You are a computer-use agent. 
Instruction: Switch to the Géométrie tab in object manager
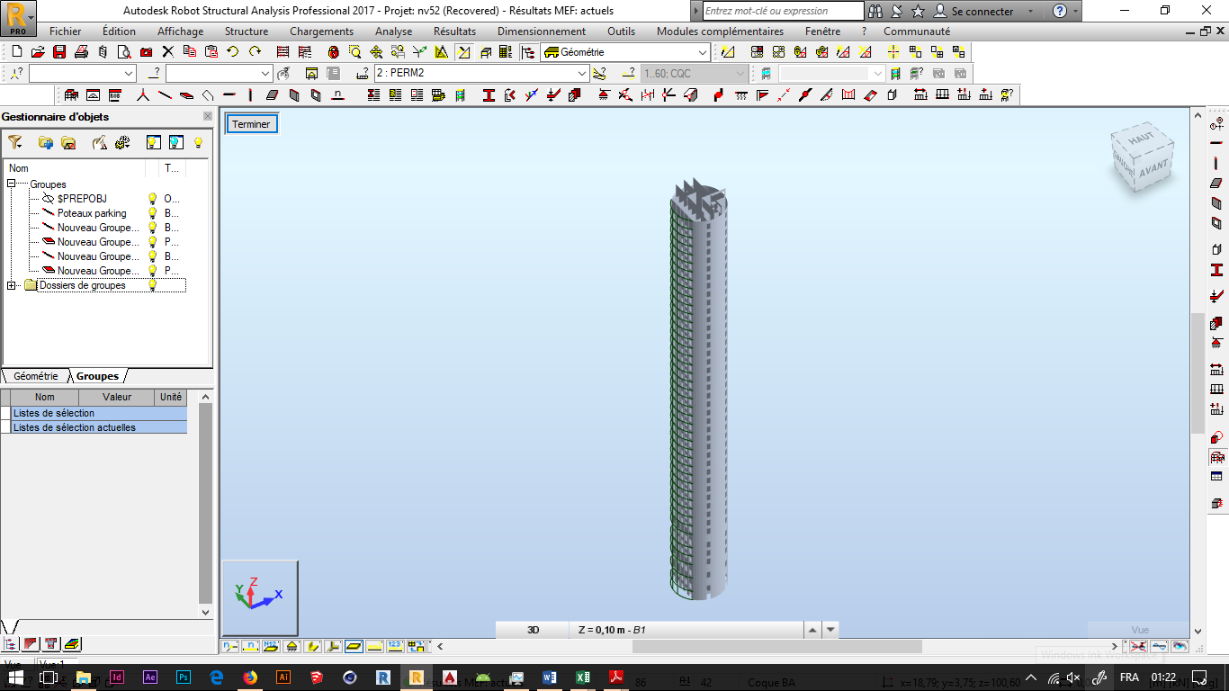35,376
